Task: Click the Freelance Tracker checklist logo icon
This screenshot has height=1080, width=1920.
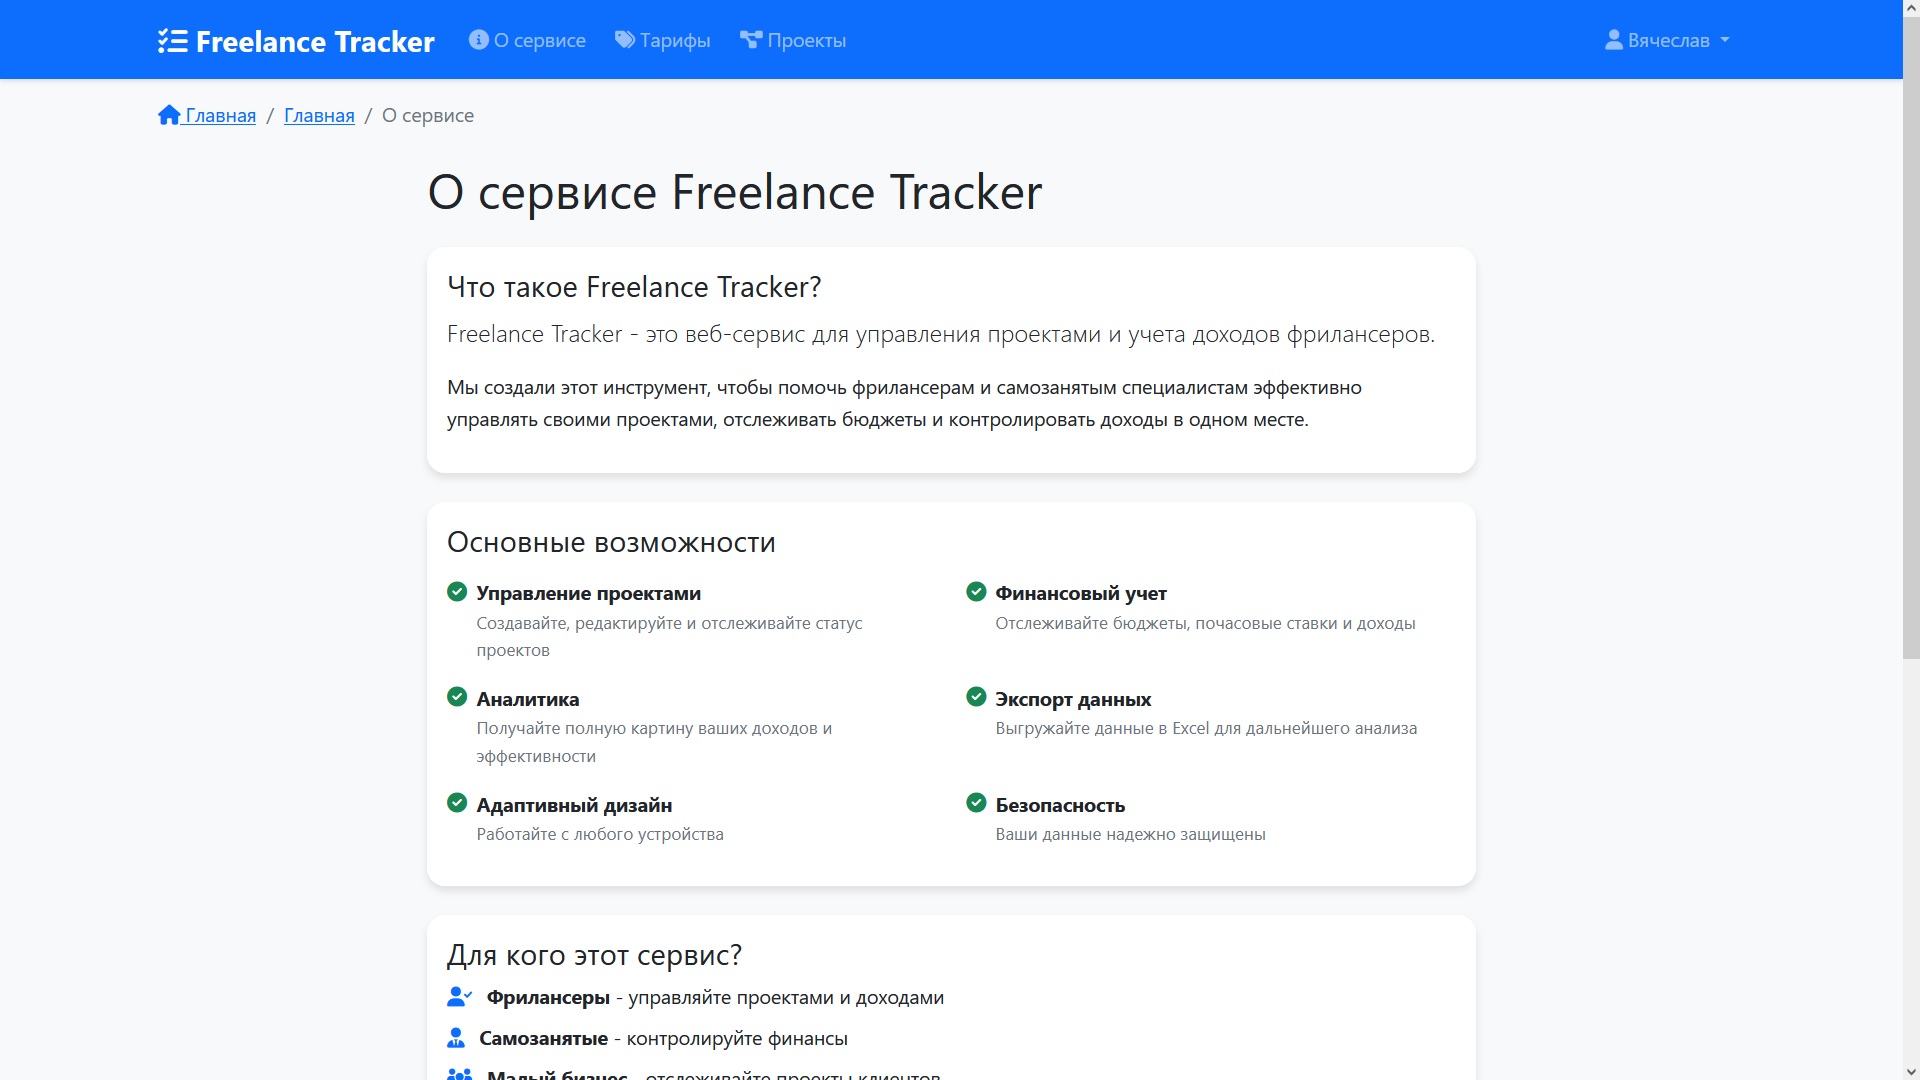Action: (172, 41)
